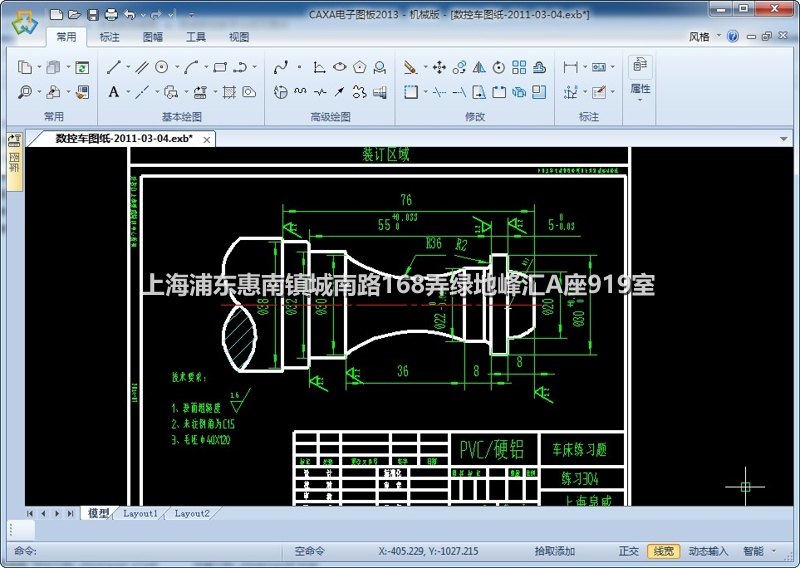The image size is (800, 568).
Task: Select the Spline curve tool
Action: [x=281, y=67]
